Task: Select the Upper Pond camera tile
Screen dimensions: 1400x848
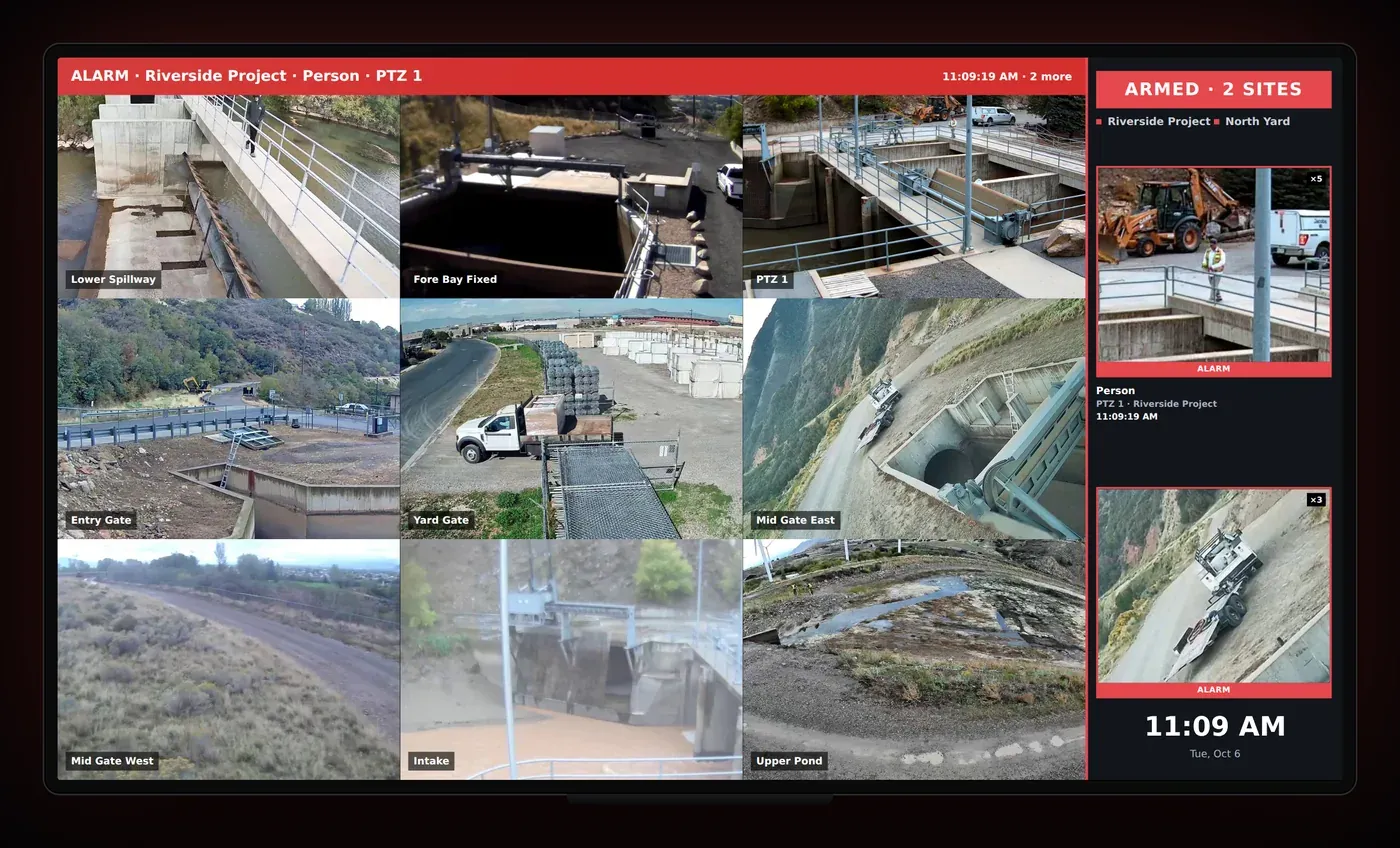Action: (914, 660)
